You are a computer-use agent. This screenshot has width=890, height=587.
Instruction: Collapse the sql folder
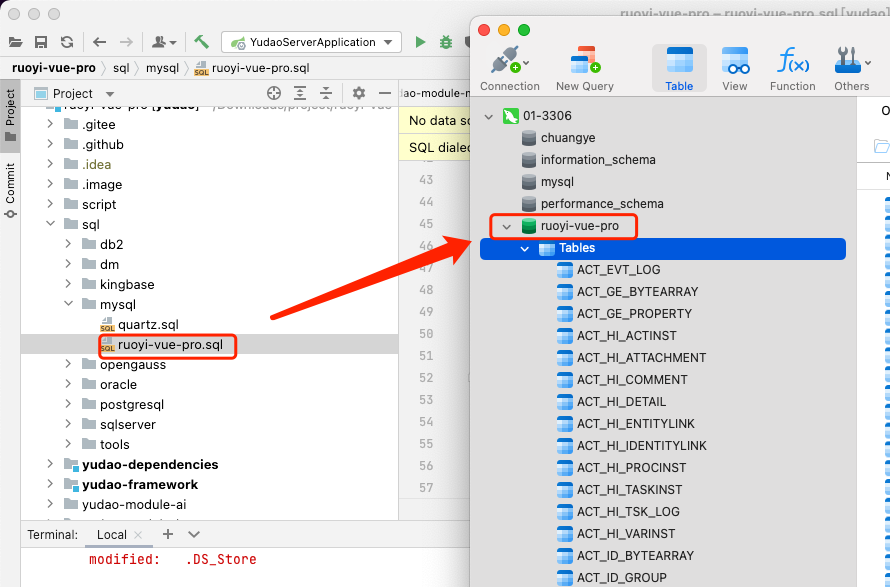[x=51, y=224]
